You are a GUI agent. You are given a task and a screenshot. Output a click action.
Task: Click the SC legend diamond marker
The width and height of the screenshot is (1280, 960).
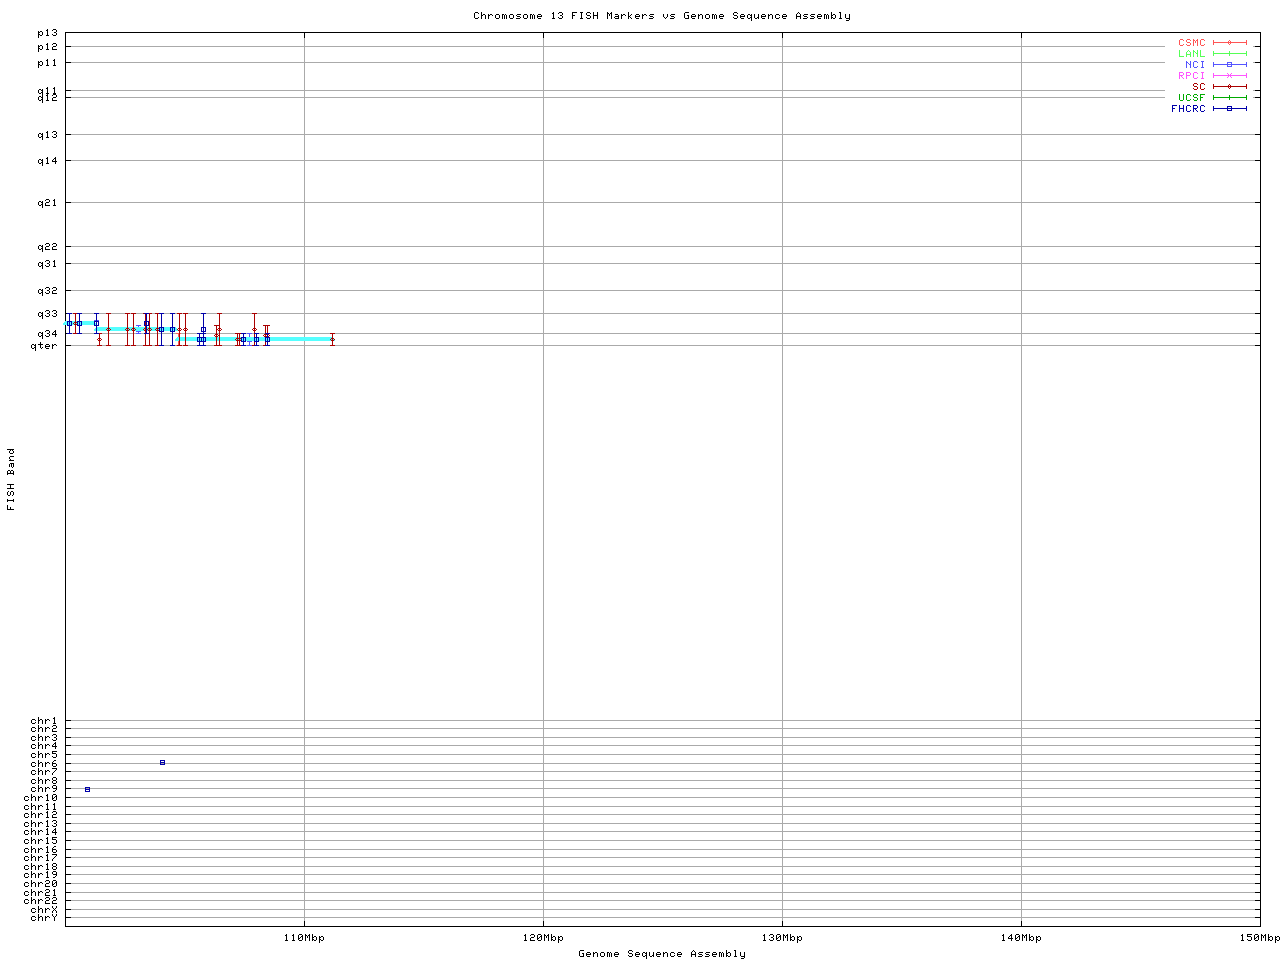(1229, 87)
